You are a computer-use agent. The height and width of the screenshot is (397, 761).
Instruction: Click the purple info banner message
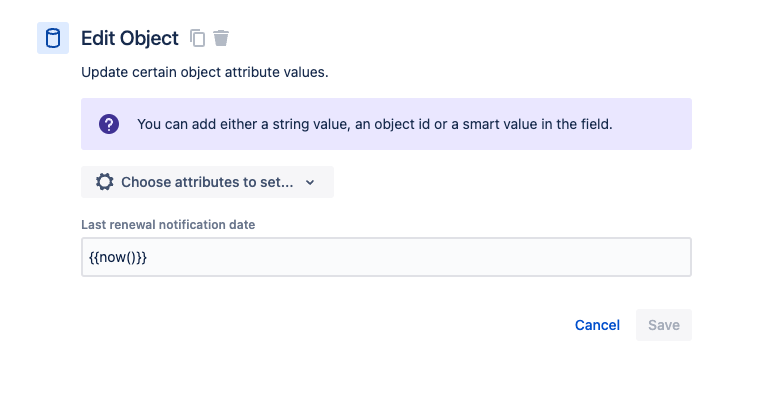pos(386,124)
